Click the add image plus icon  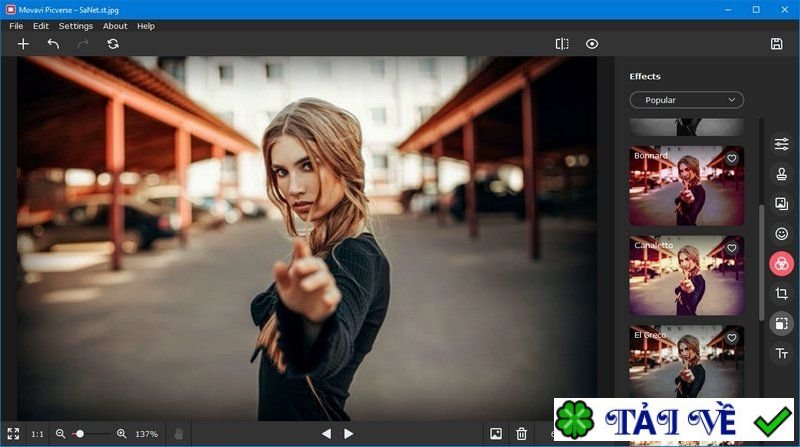tap(23, 44)
